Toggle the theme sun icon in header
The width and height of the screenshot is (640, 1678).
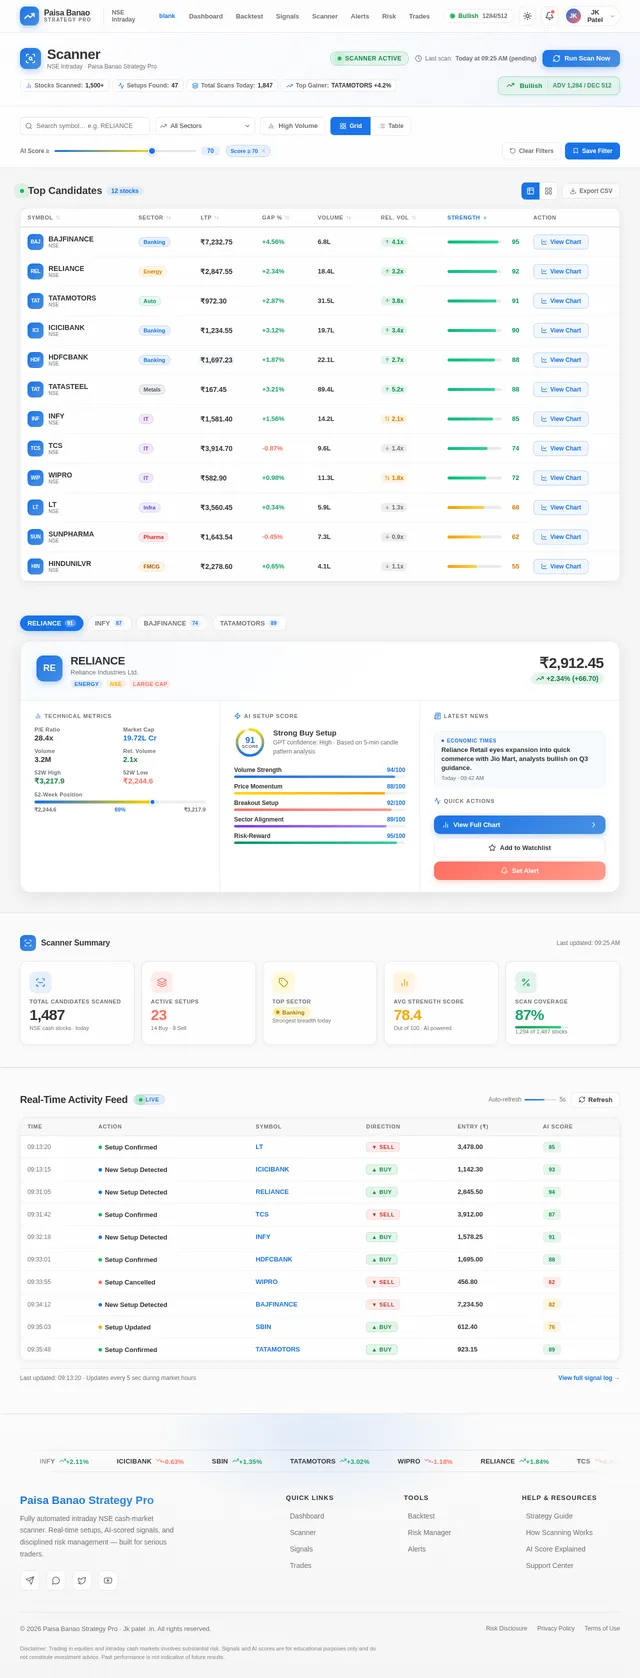point(527,16)
